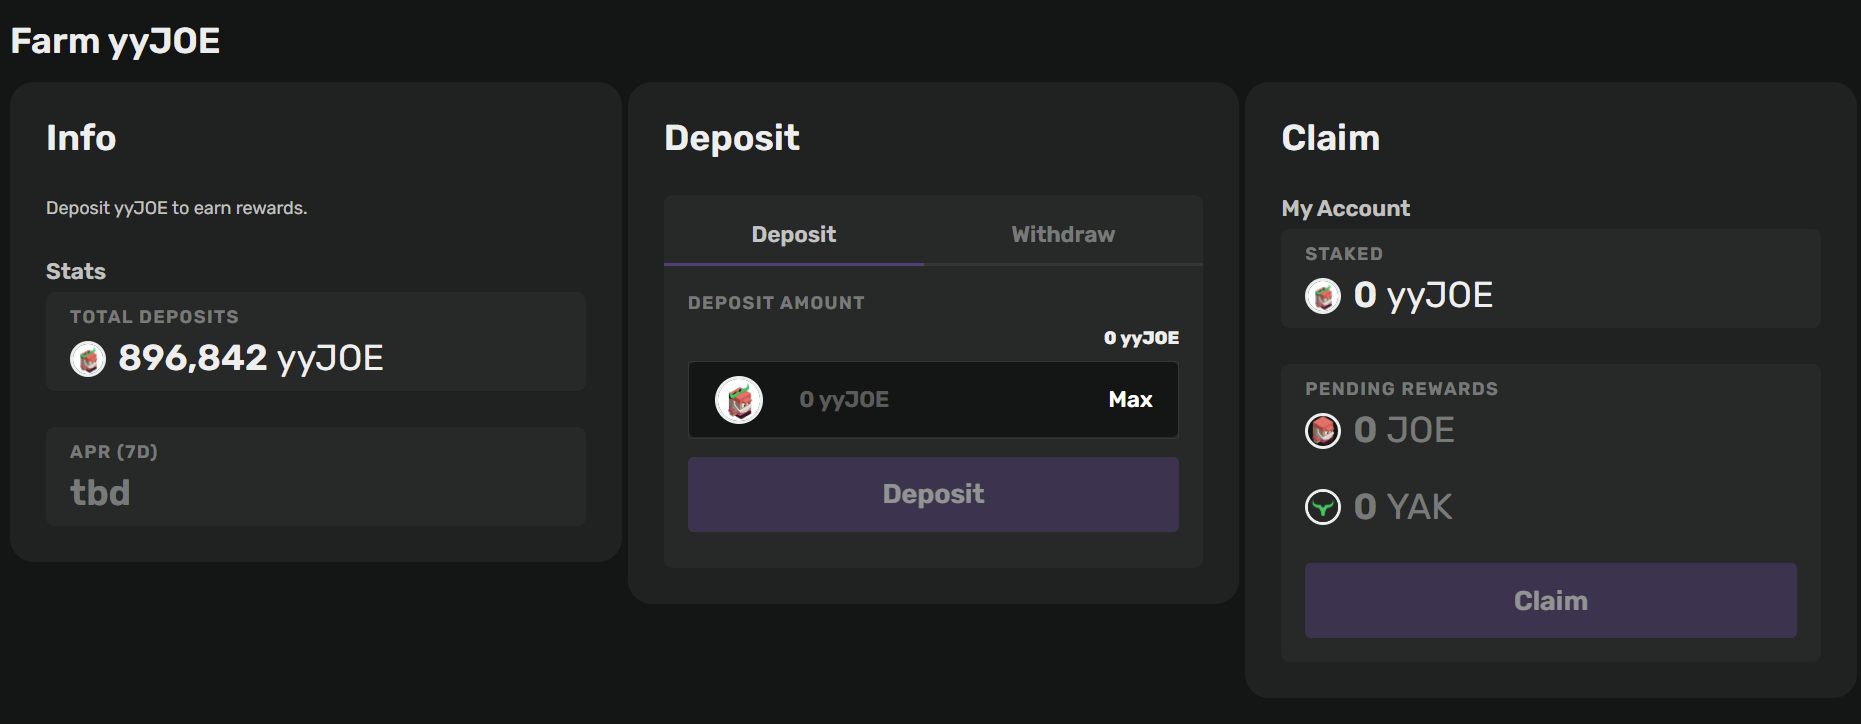Click the 0 YAK pending reward amount
1861x724 pixels.
click(x=1402, y=507)
